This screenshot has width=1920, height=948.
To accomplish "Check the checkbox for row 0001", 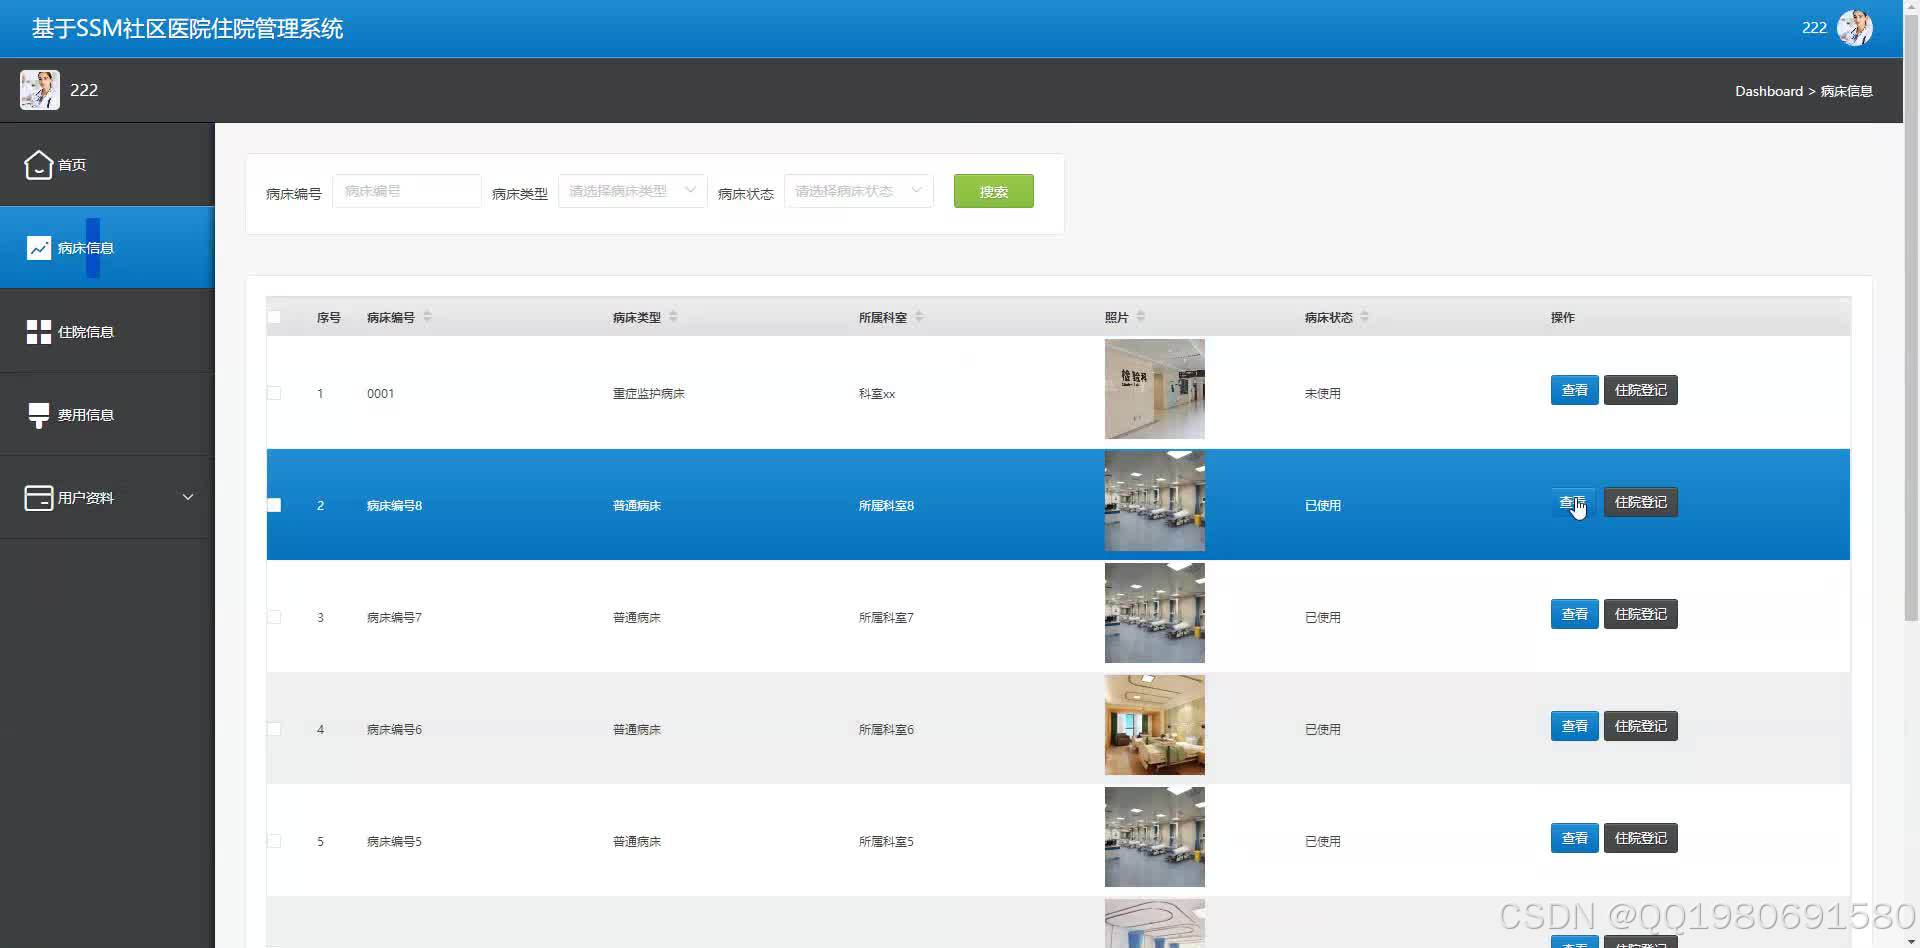I will pos(274,393).
